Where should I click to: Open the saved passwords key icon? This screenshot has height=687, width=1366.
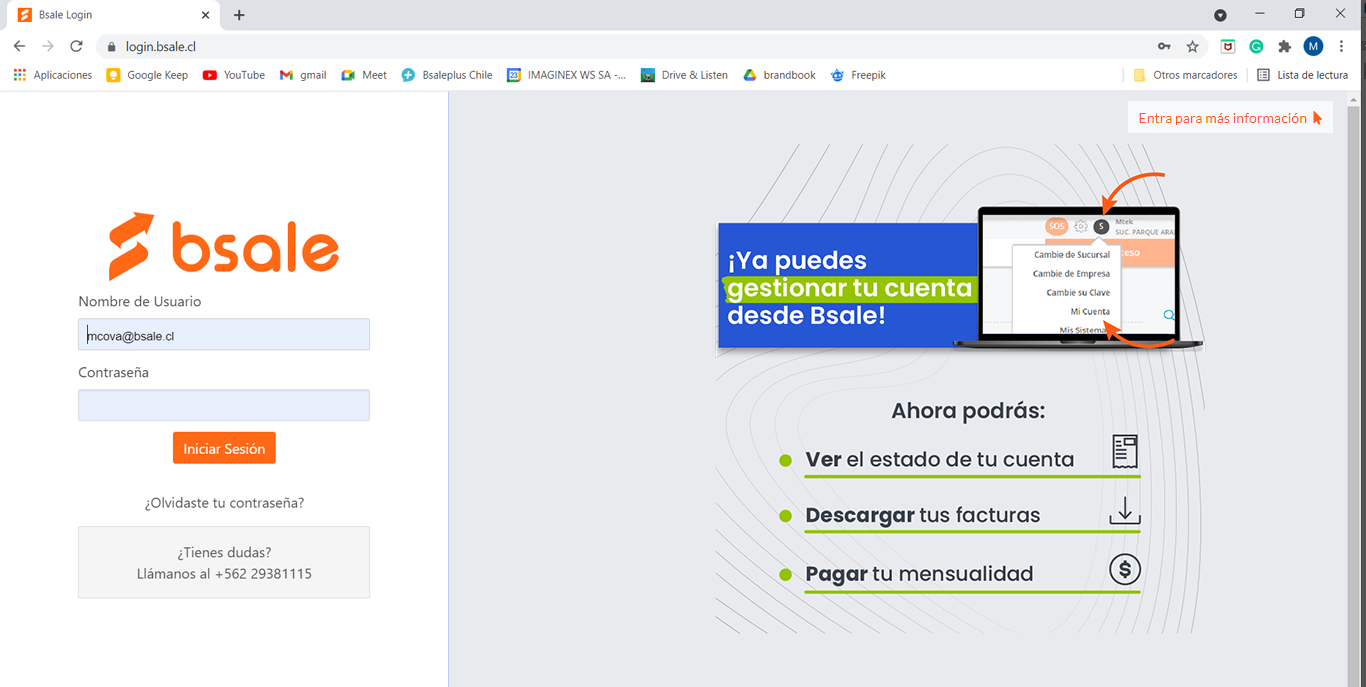(1164, 47)
